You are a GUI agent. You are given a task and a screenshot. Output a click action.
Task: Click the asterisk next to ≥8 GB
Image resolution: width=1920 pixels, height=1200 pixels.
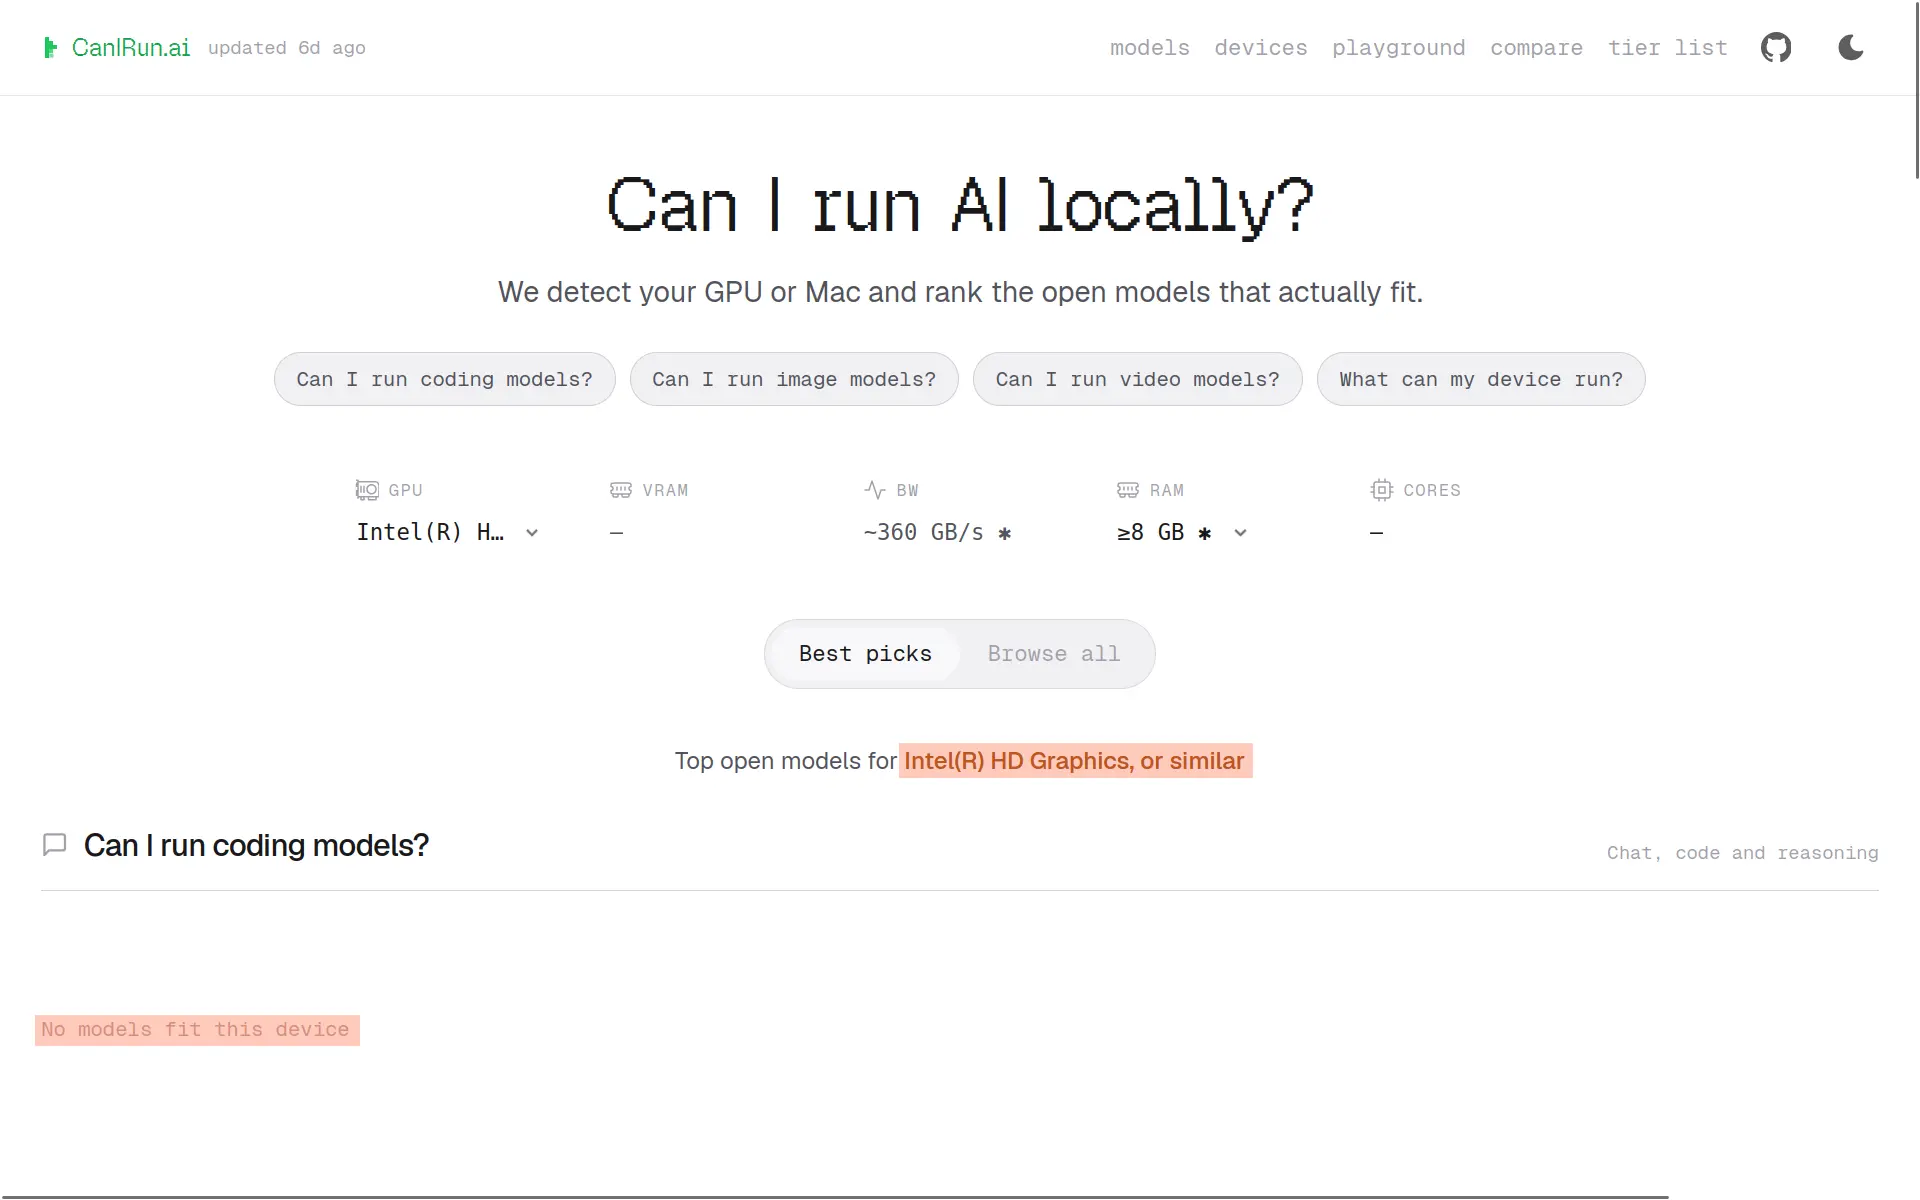tap(1205, 533)
